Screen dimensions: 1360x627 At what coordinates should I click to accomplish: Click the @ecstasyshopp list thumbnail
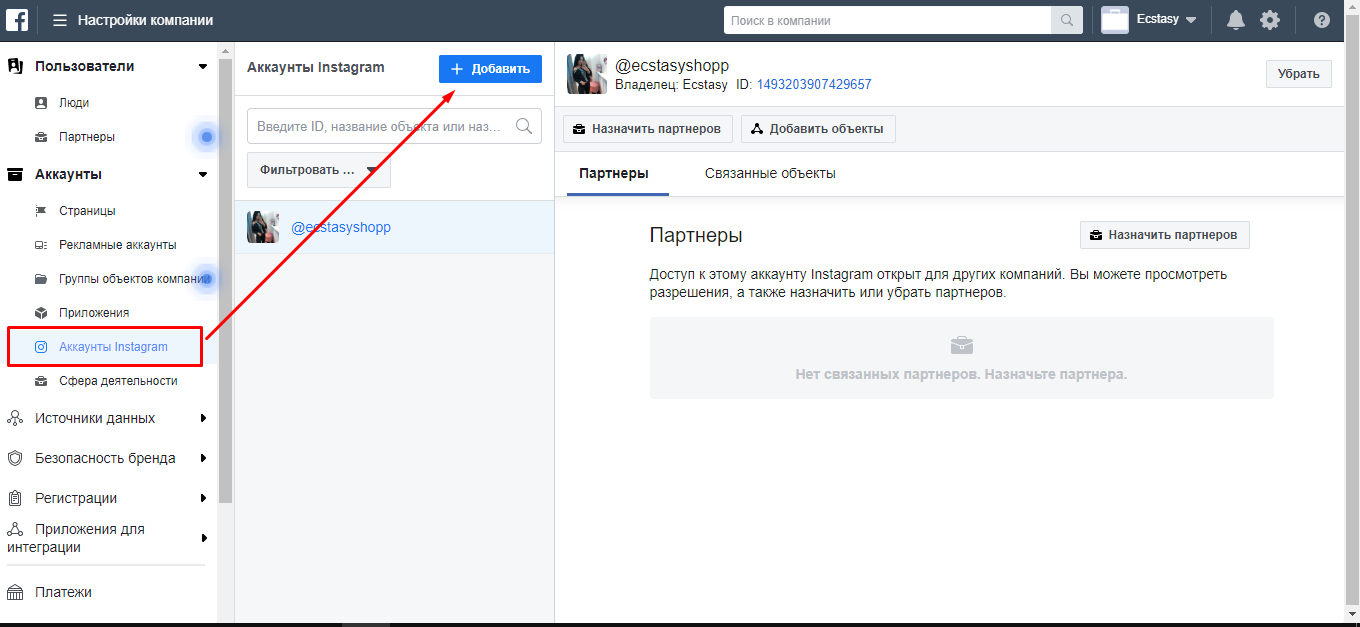coord(263,227)
